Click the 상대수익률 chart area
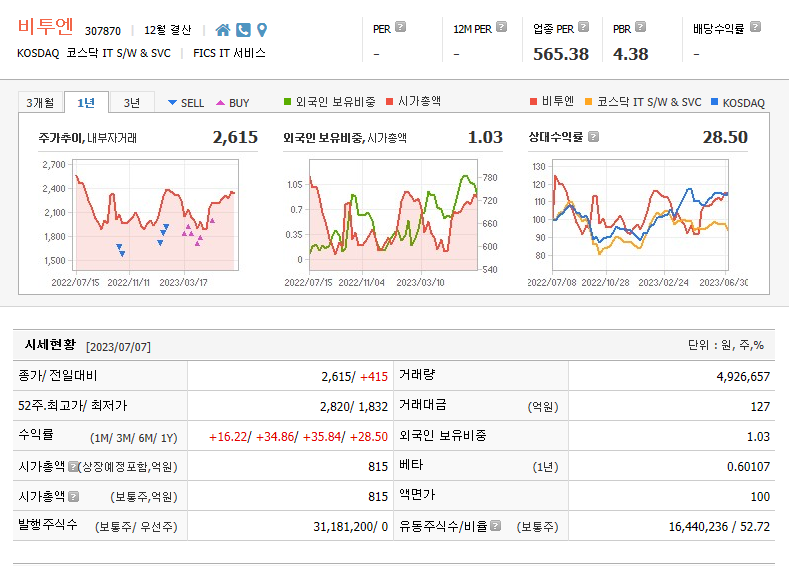 (640, 215)
